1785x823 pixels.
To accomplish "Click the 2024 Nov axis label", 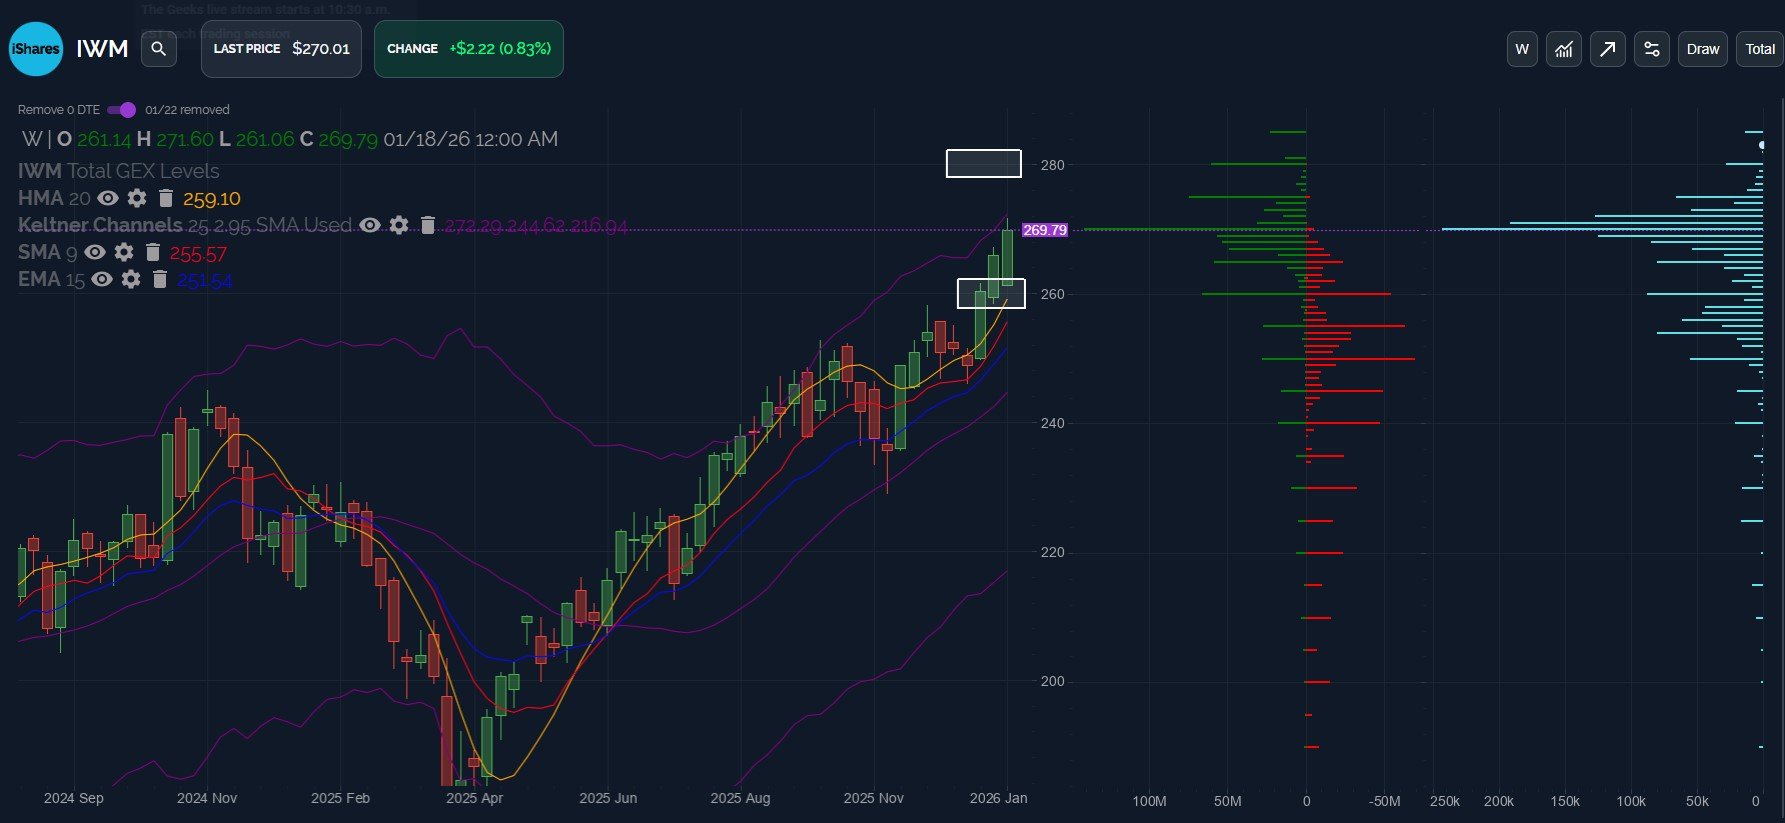I will coord(207,798).
